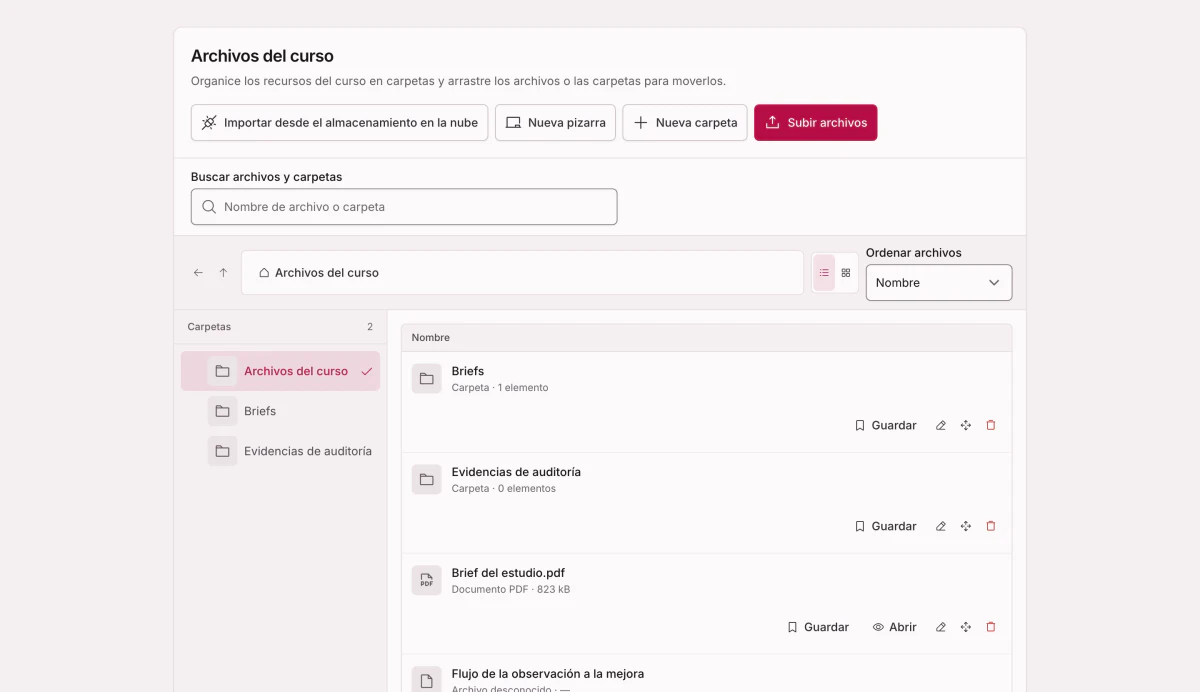Go up one folder level with the up arrow
The height and width of the screenshot is (692, 1200).
coord(223,273)
